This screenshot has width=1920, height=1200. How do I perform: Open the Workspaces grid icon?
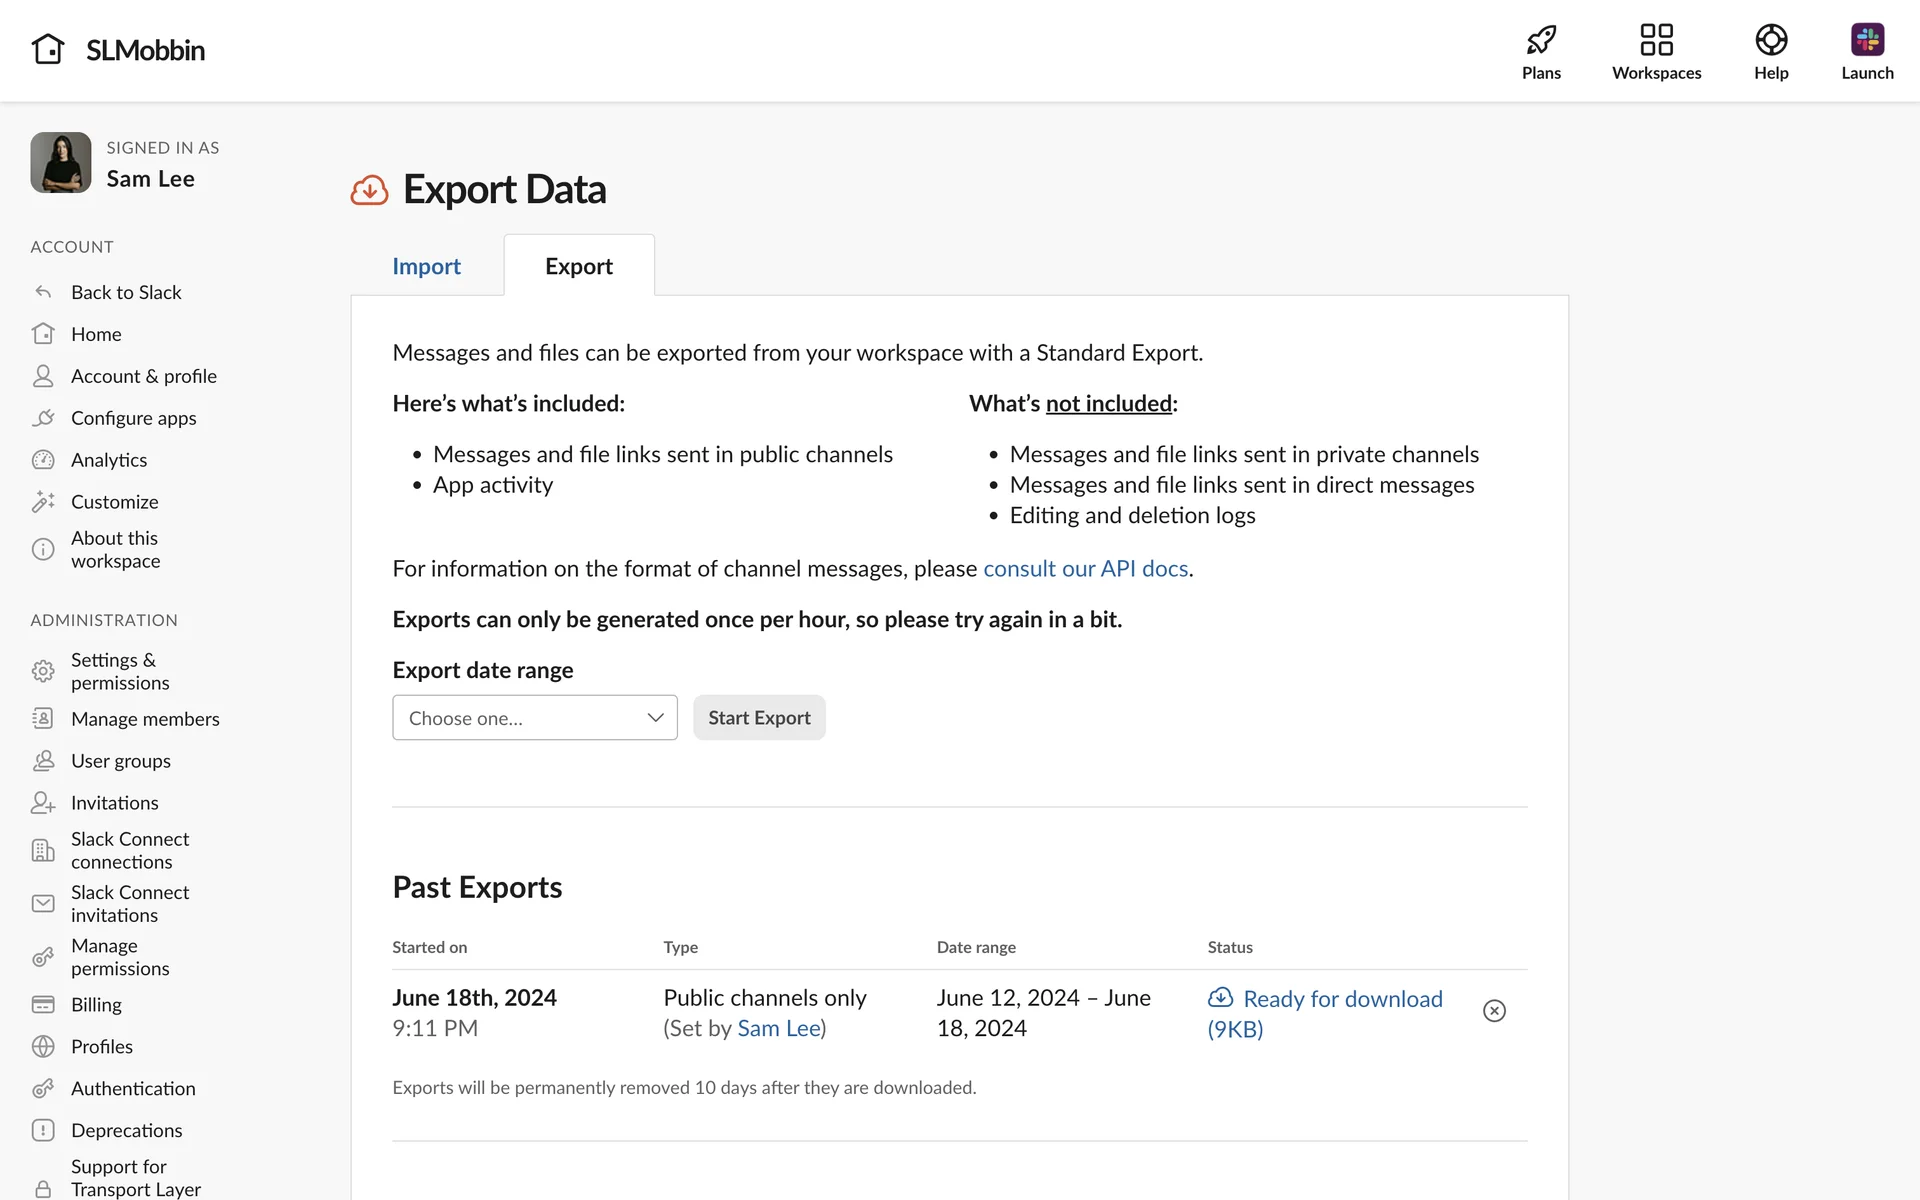(x=1656, y=40)
